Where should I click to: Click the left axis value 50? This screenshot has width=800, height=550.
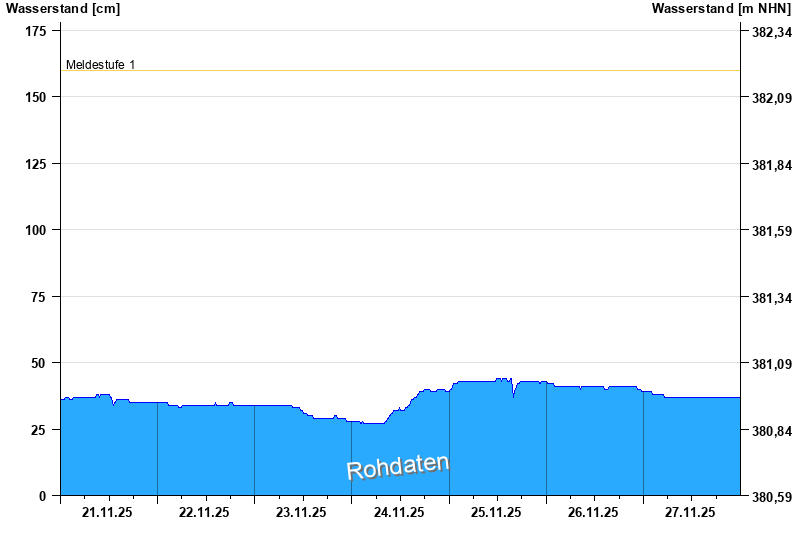coord(38,363)
